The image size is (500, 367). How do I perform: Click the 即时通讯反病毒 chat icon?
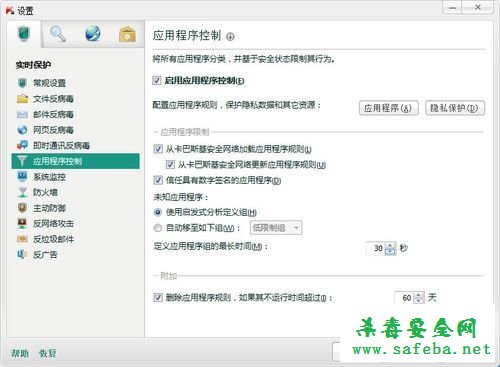pos(22,145)
